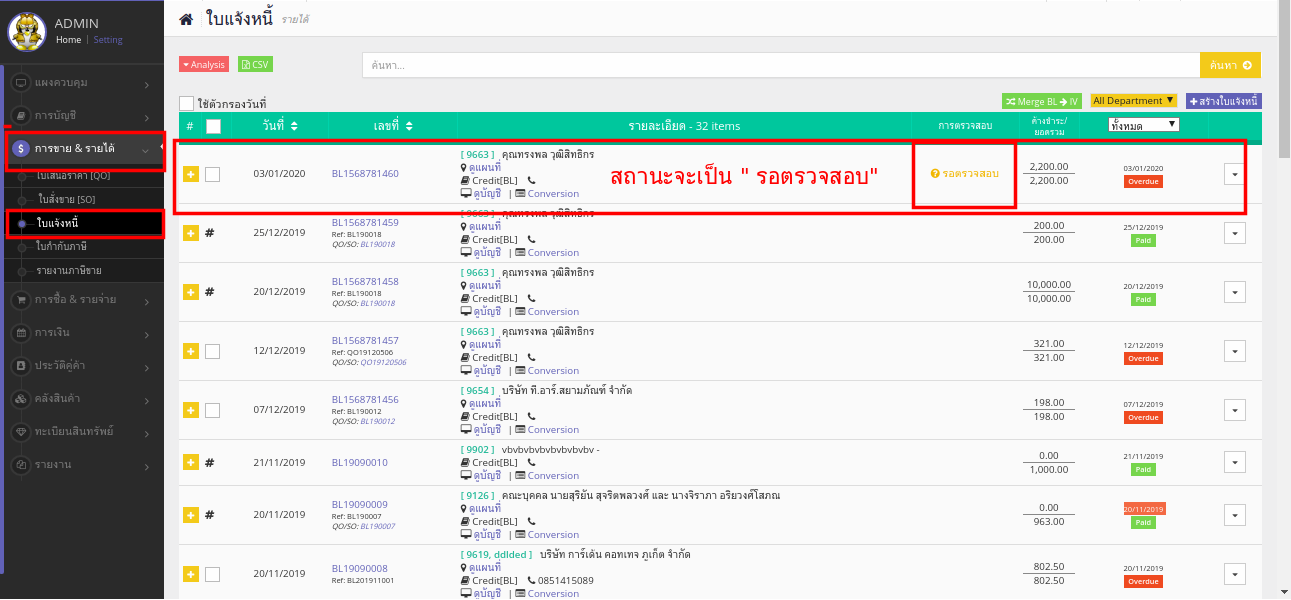Open invoice link BL1568781460
The width and height of the screenshot is (1291, 600).
[x=365, y=174]
